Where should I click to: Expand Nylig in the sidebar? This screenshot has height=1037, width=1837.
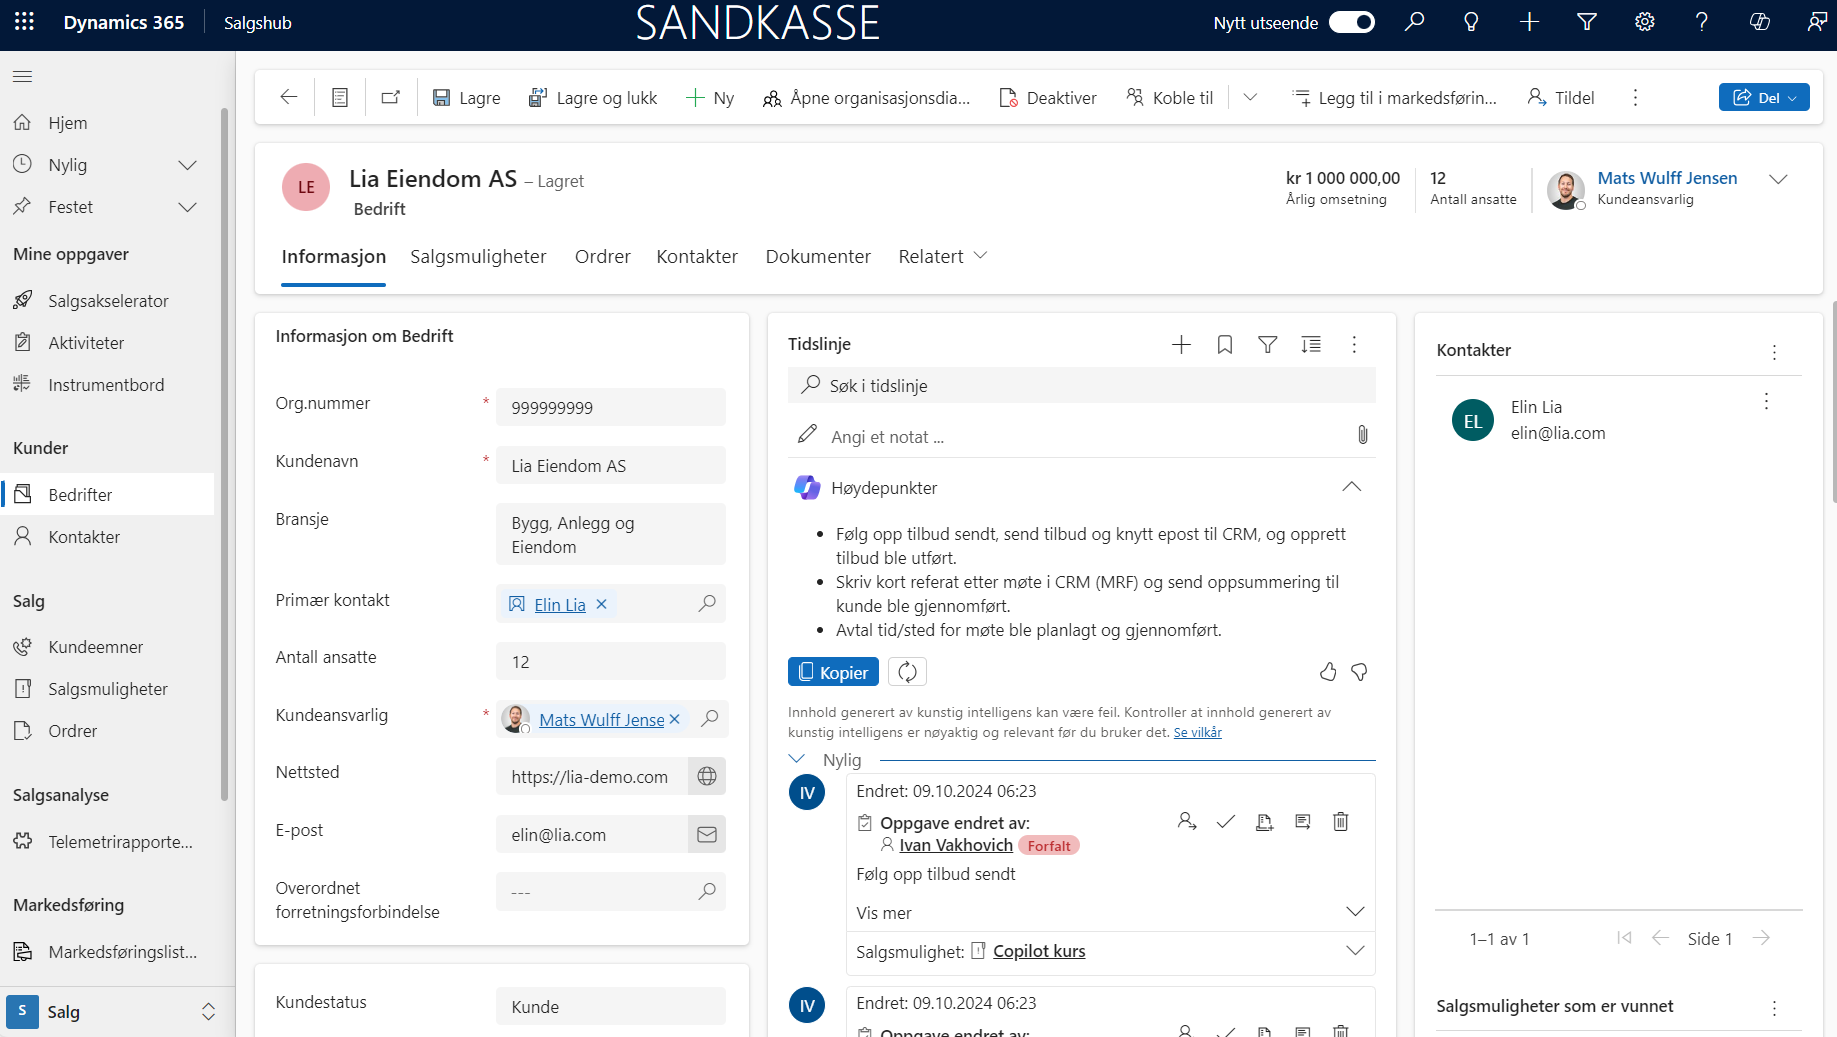point(187,165)
